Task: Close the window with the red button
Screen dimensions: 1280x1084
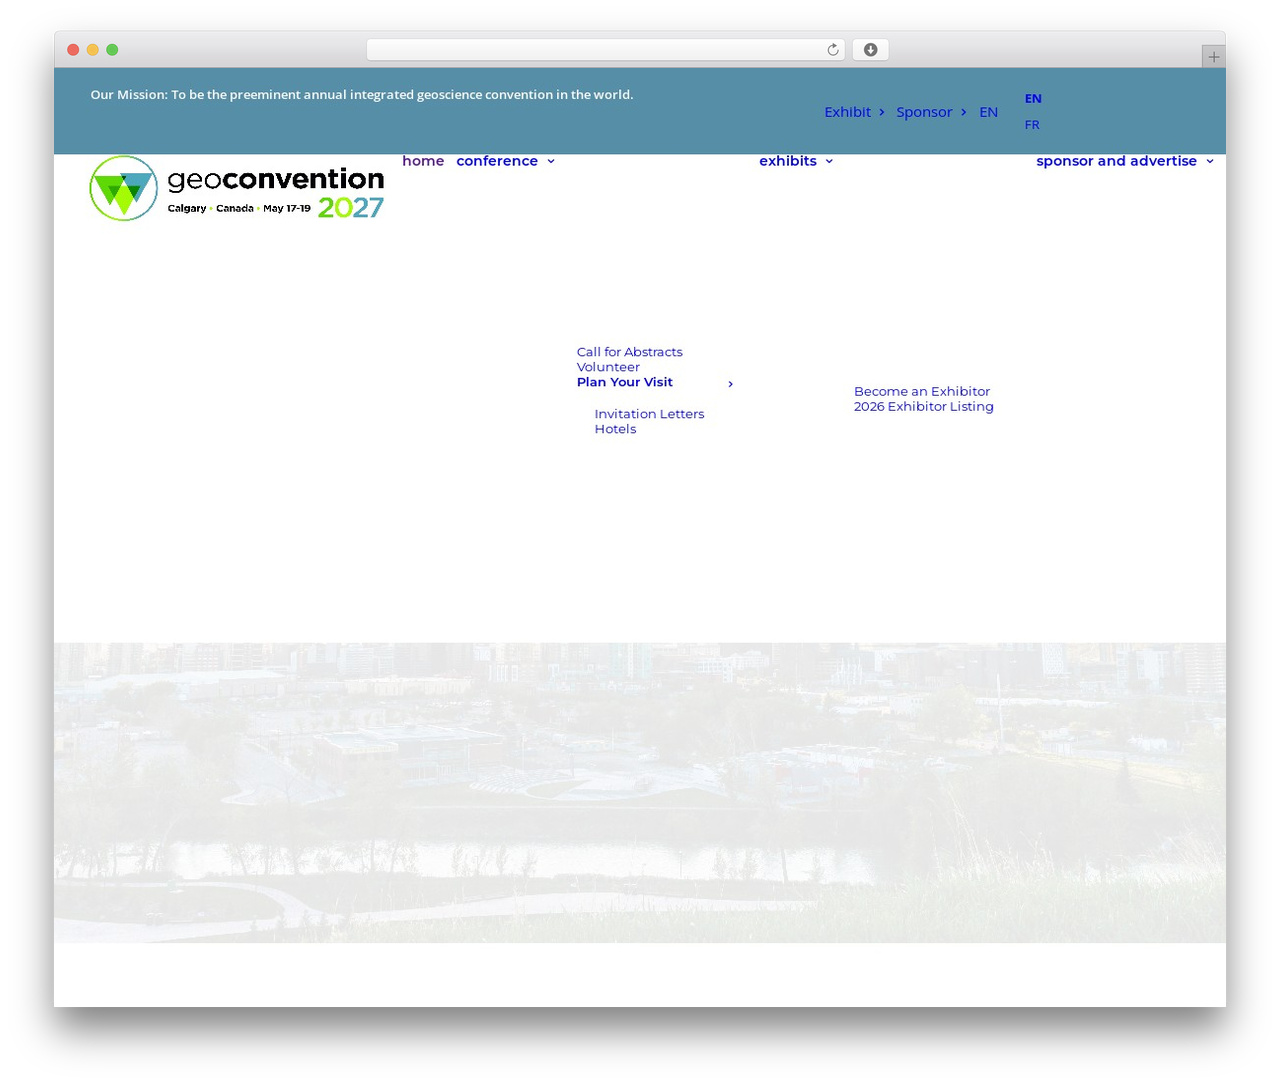Action: [73, 50]
